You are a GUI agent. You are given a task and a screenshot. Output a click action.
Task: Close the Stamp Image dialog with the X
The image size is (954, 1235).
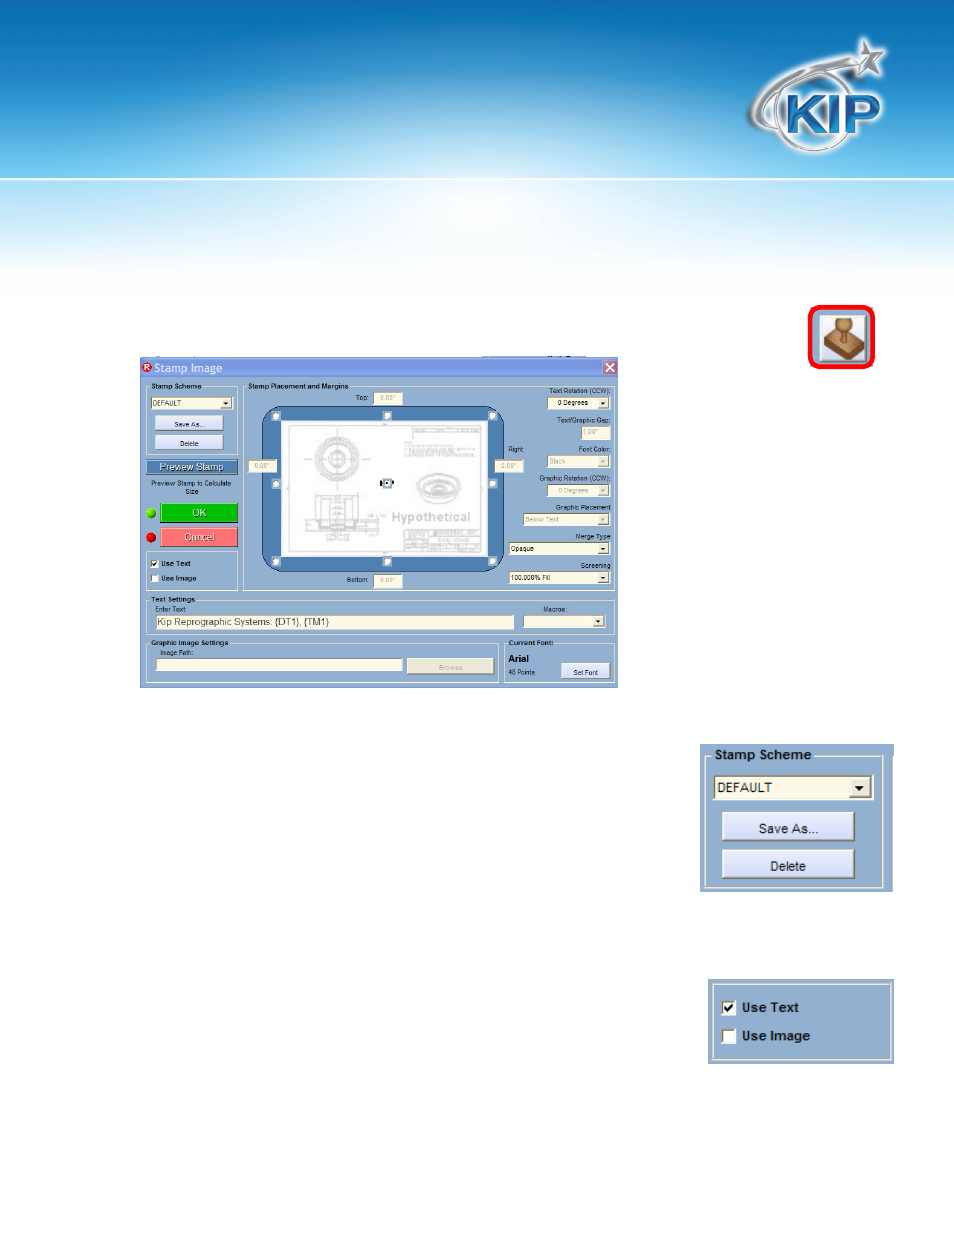pyautogui.click(x=610, y=368)
